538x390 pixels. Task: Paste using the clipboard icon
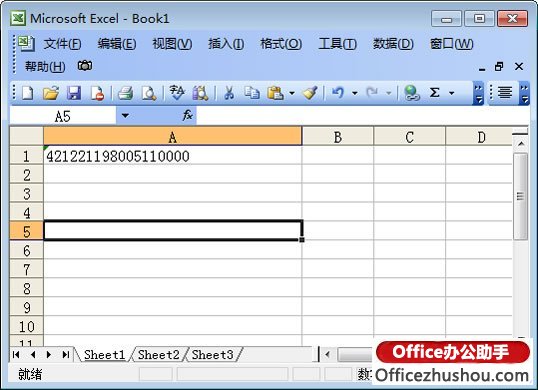click(275, 93)
